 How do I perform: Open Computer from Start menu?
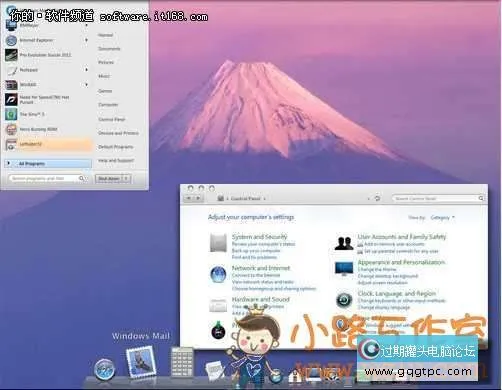point(108,105)
